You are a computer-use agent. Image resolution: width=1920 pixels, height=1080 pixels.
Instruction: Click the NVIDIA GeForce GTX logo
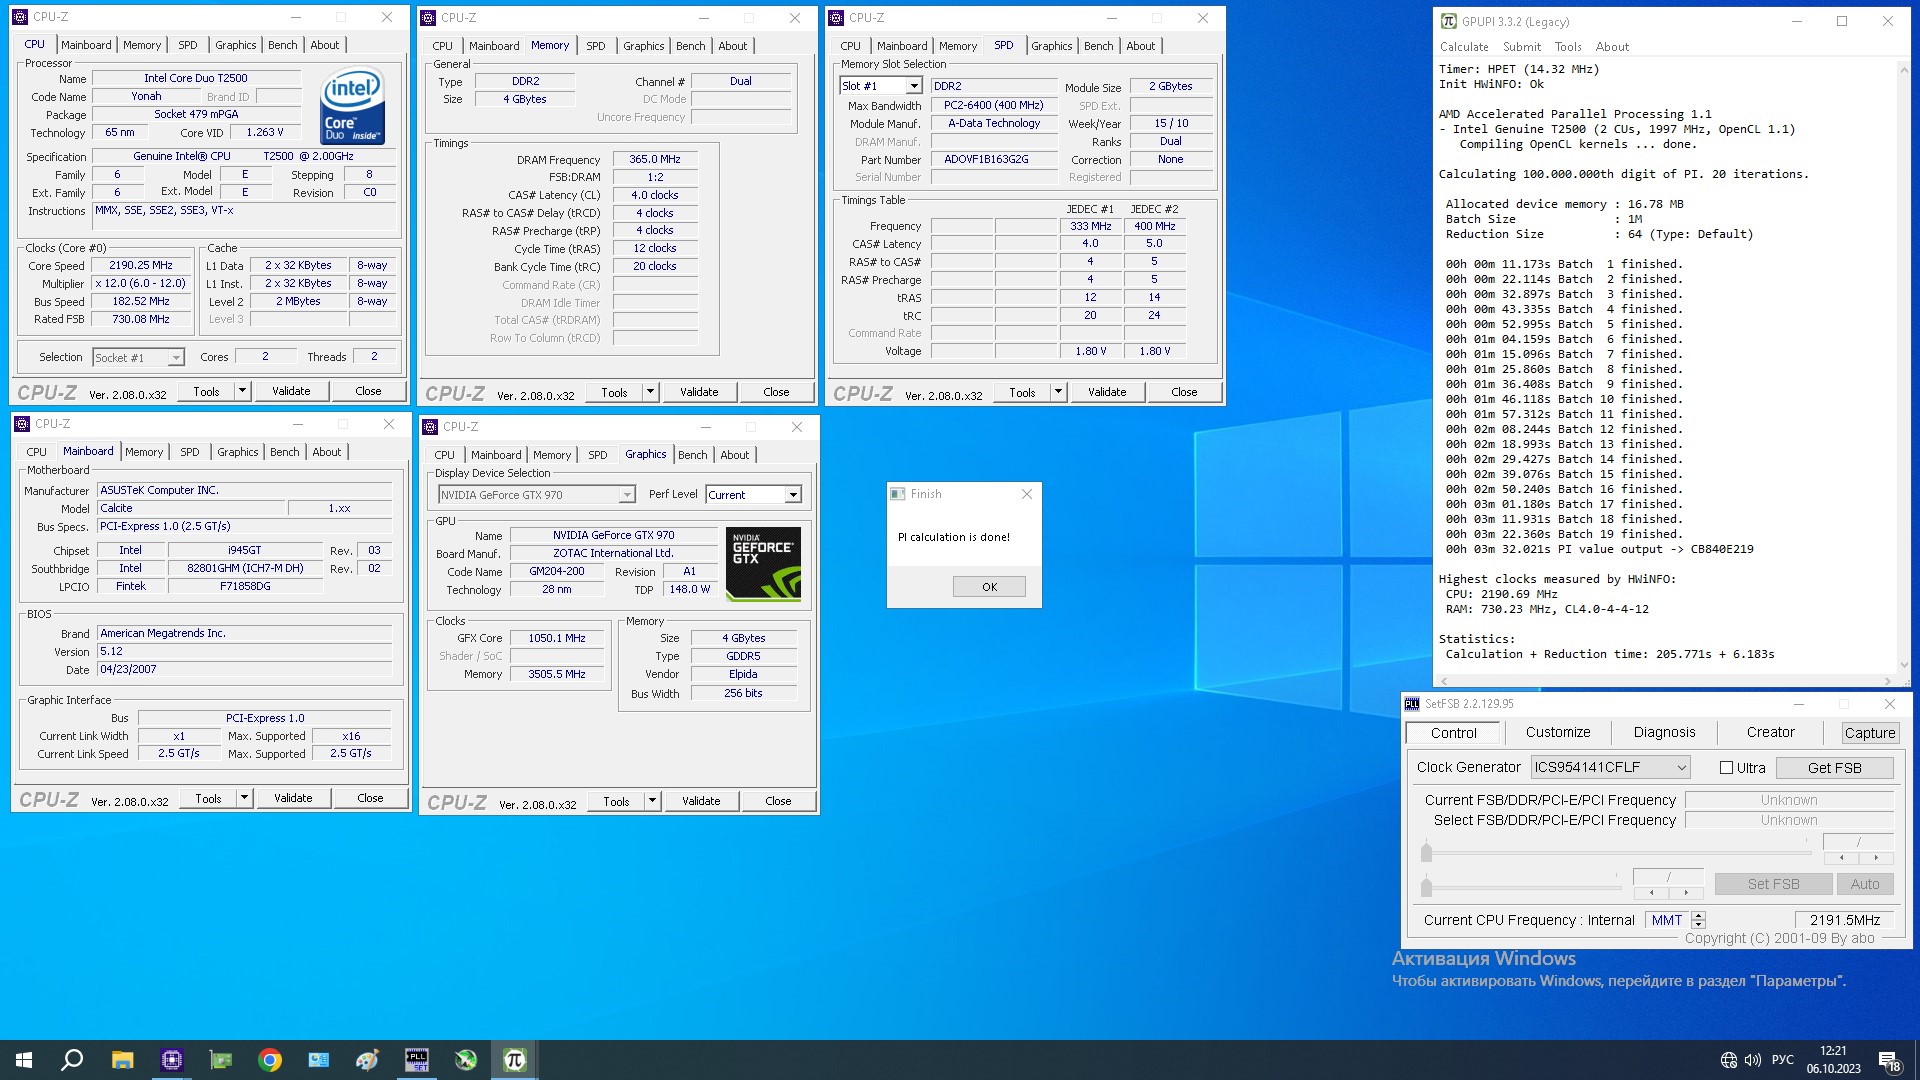[x=763, y=563]
